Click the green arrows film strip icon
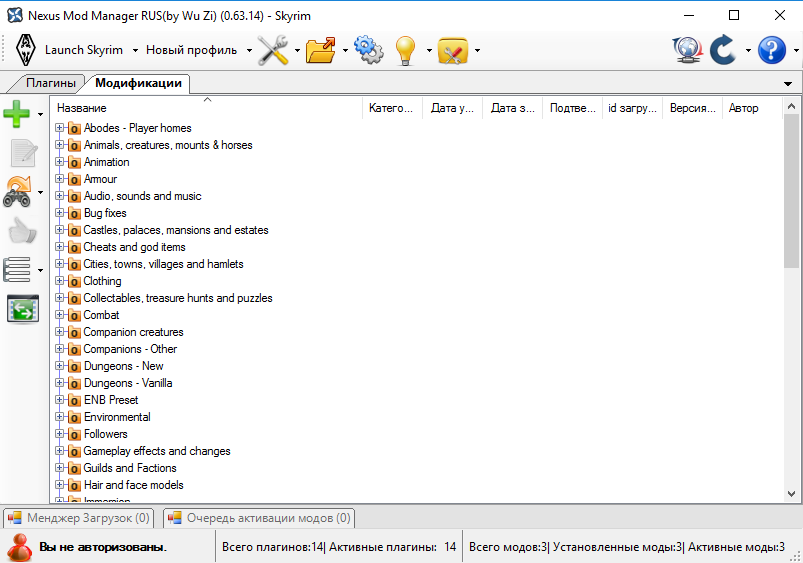The image size is (803, 563). tap(23, 309)
